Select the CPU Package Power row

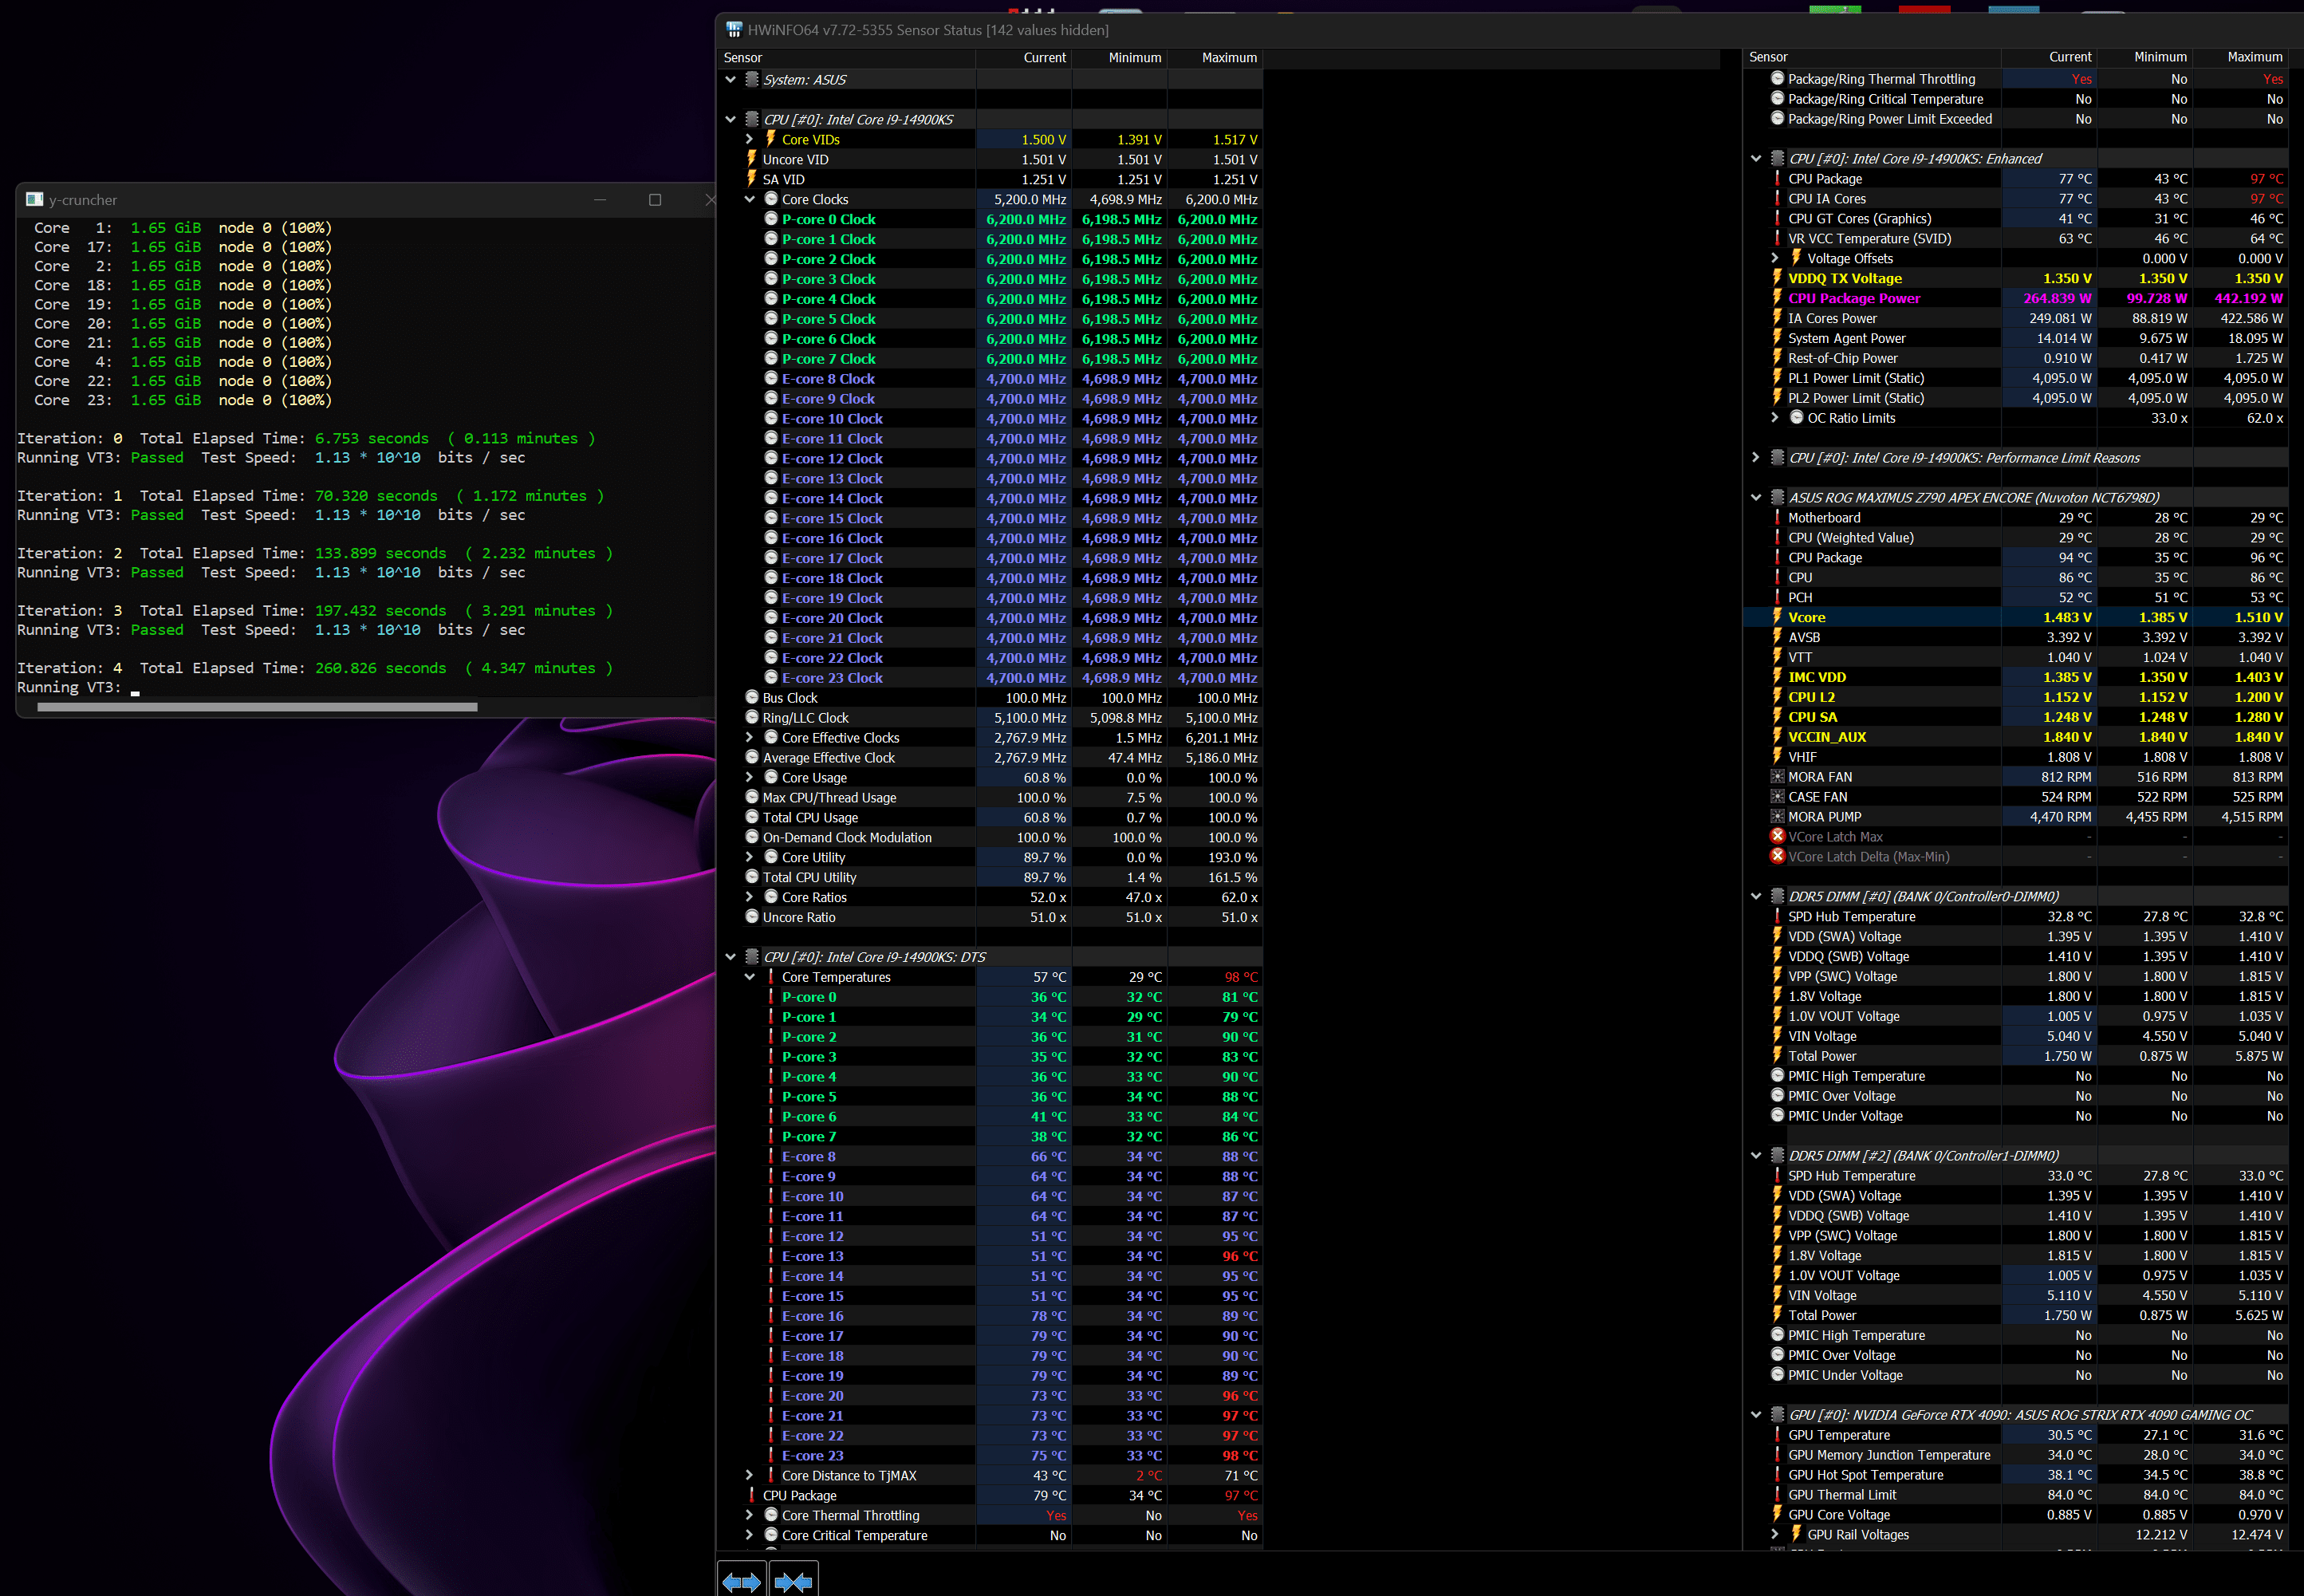(x=1853, y=298)
